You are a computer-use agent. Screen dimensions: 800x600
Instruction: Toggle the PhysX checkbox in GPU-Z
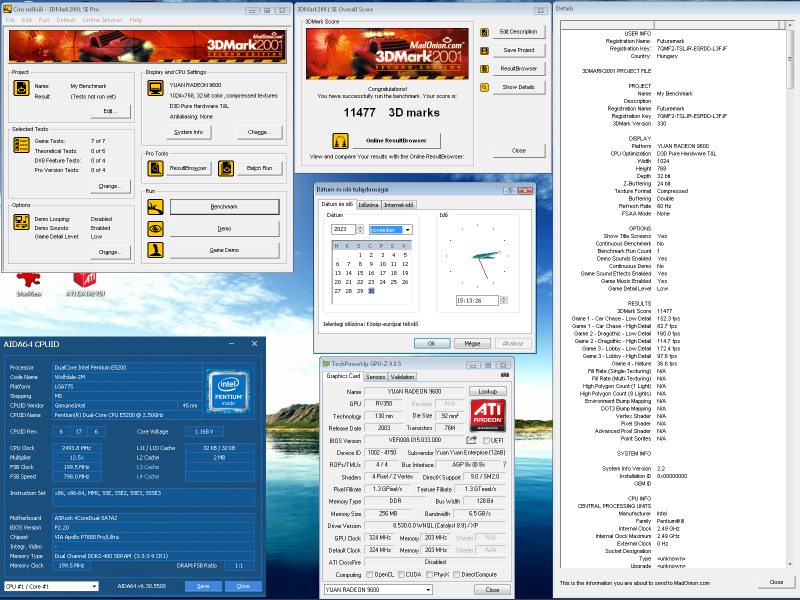coord(428,574)
